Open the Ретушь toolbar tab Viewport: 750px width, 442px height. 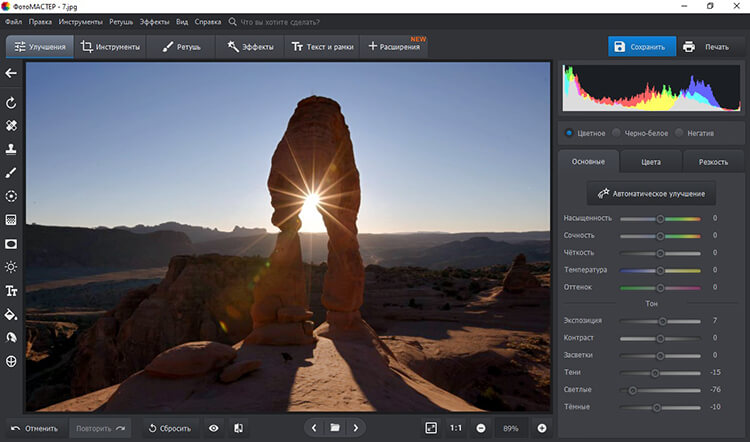[x=182, y=47]
